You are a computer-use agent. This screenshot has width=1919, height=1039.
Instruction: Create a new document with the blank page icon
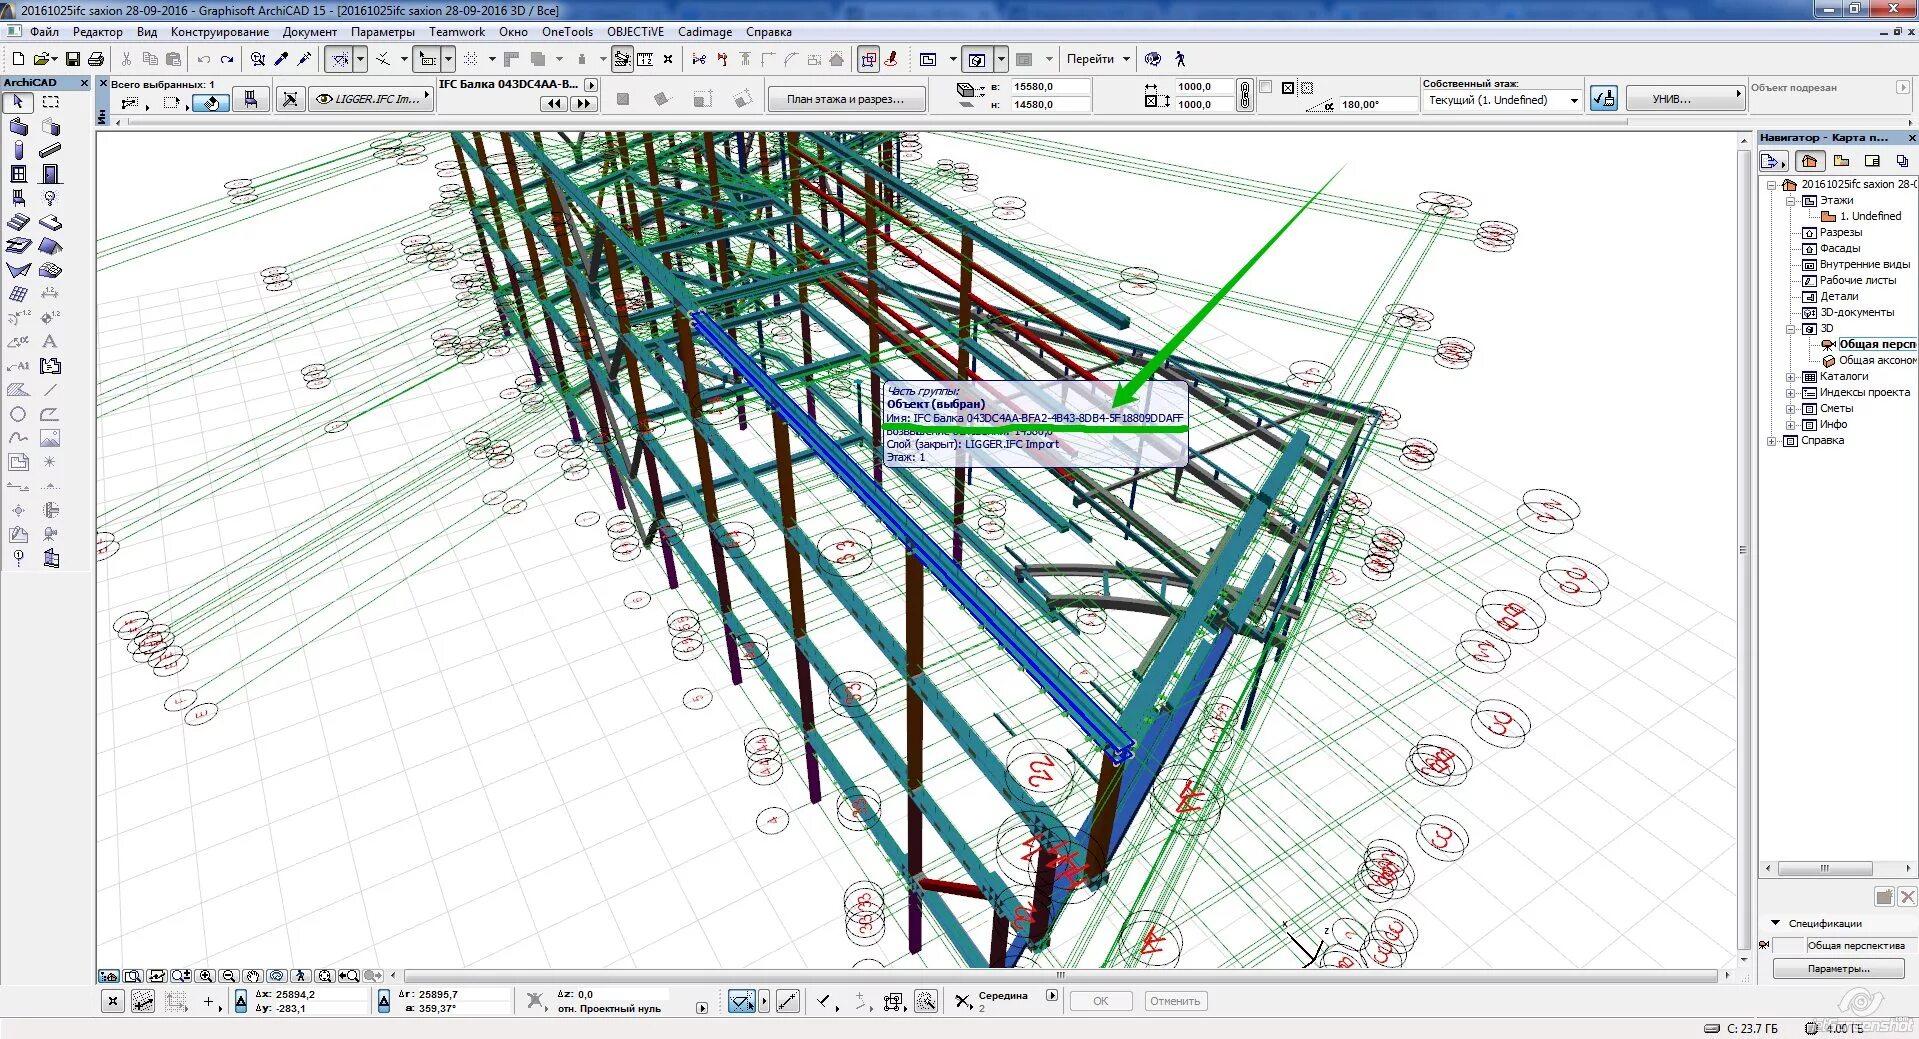coord(18,60)
